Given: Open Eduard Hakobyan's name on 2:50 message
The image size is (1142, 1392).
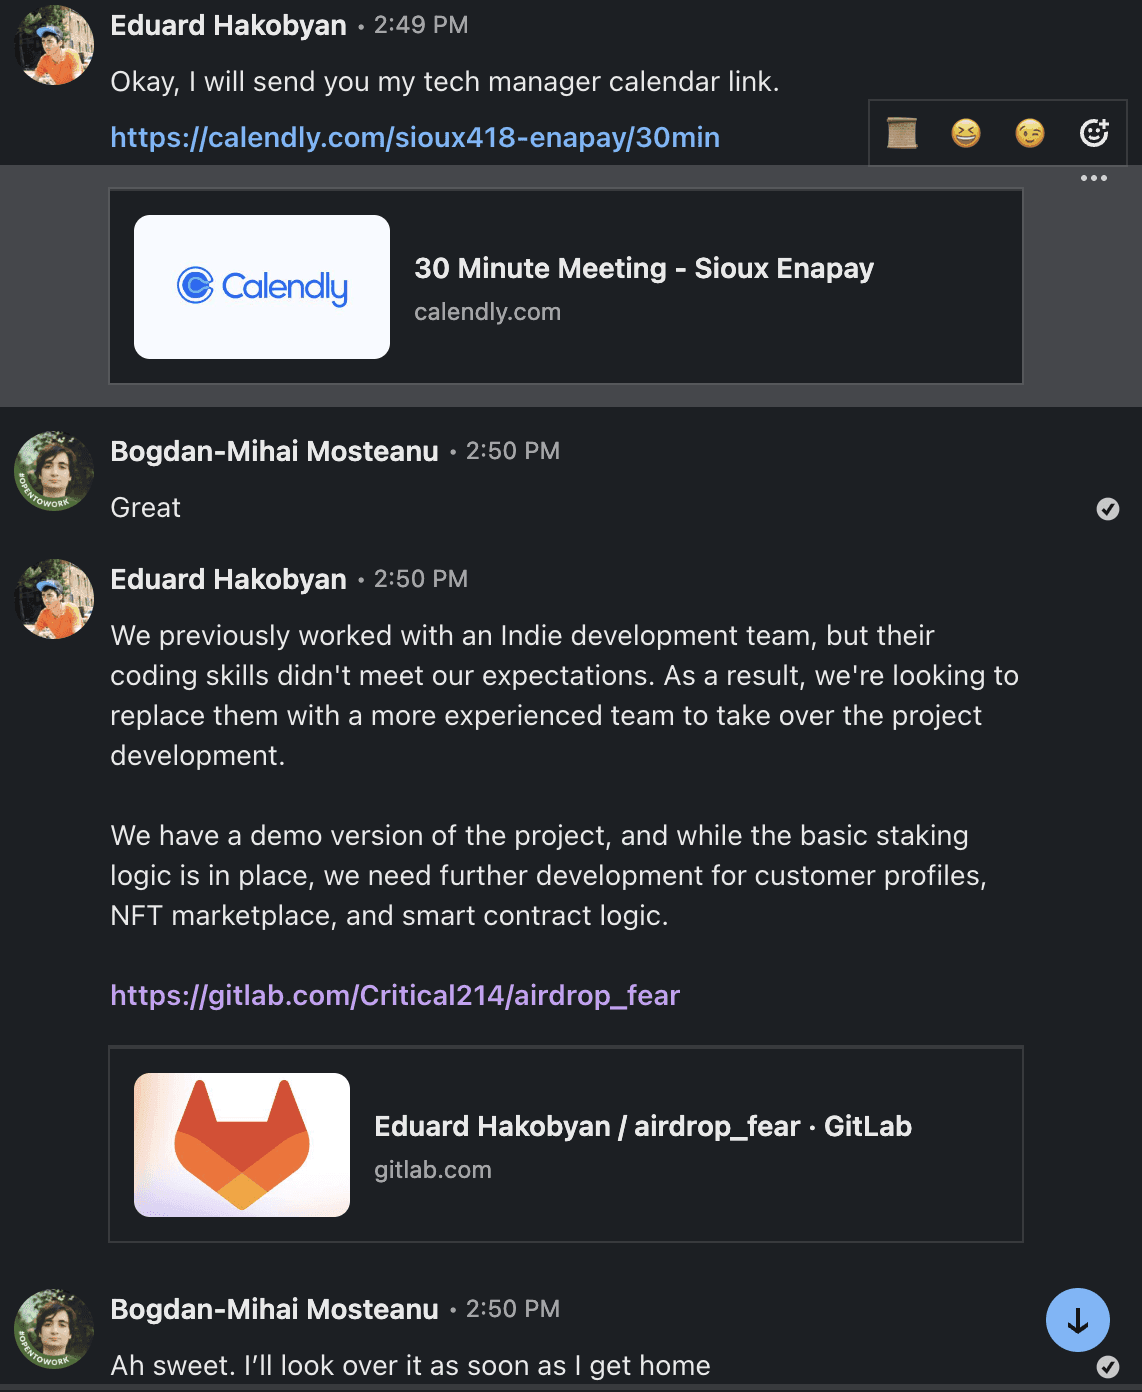Looking at the screenshot, I should click(228, 579).
